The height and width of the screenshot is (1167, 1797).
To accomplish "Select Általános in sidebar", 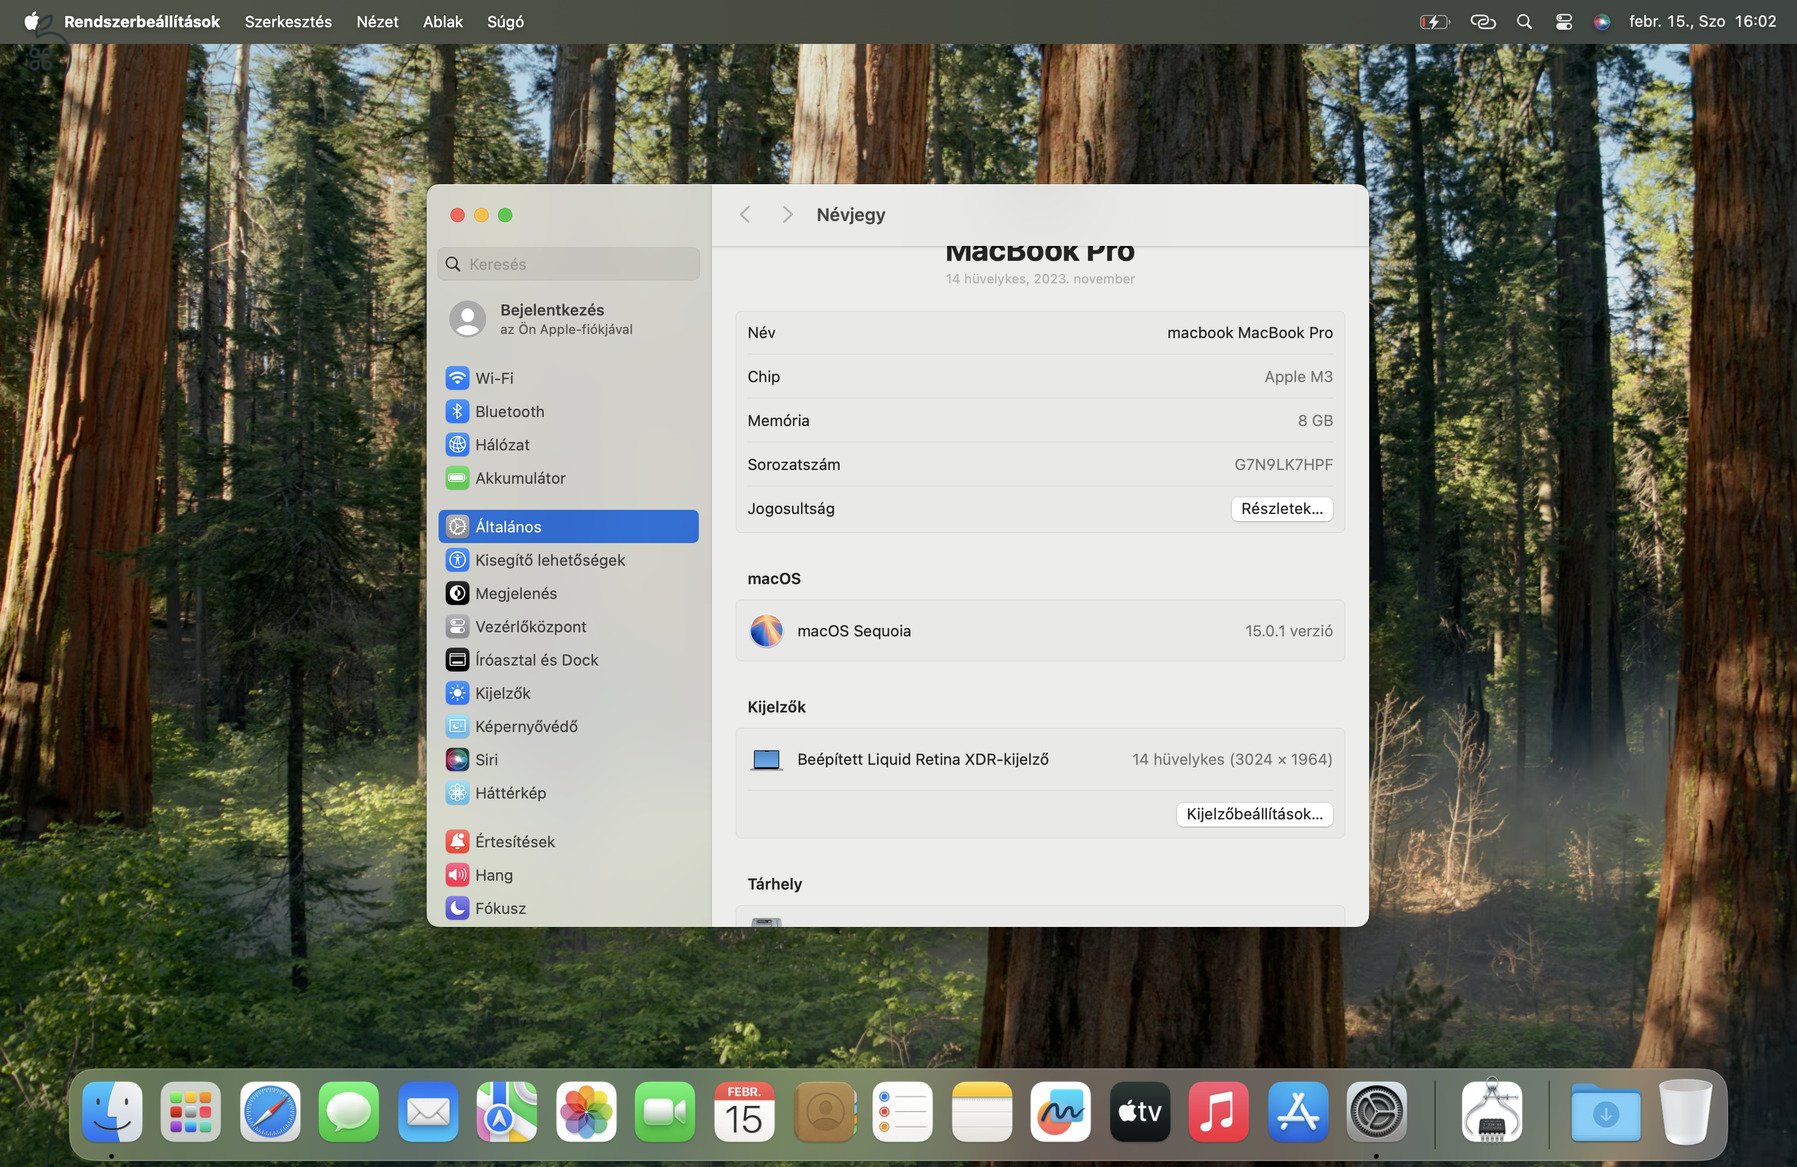I will pyautogui.click(x=568, y=527).
